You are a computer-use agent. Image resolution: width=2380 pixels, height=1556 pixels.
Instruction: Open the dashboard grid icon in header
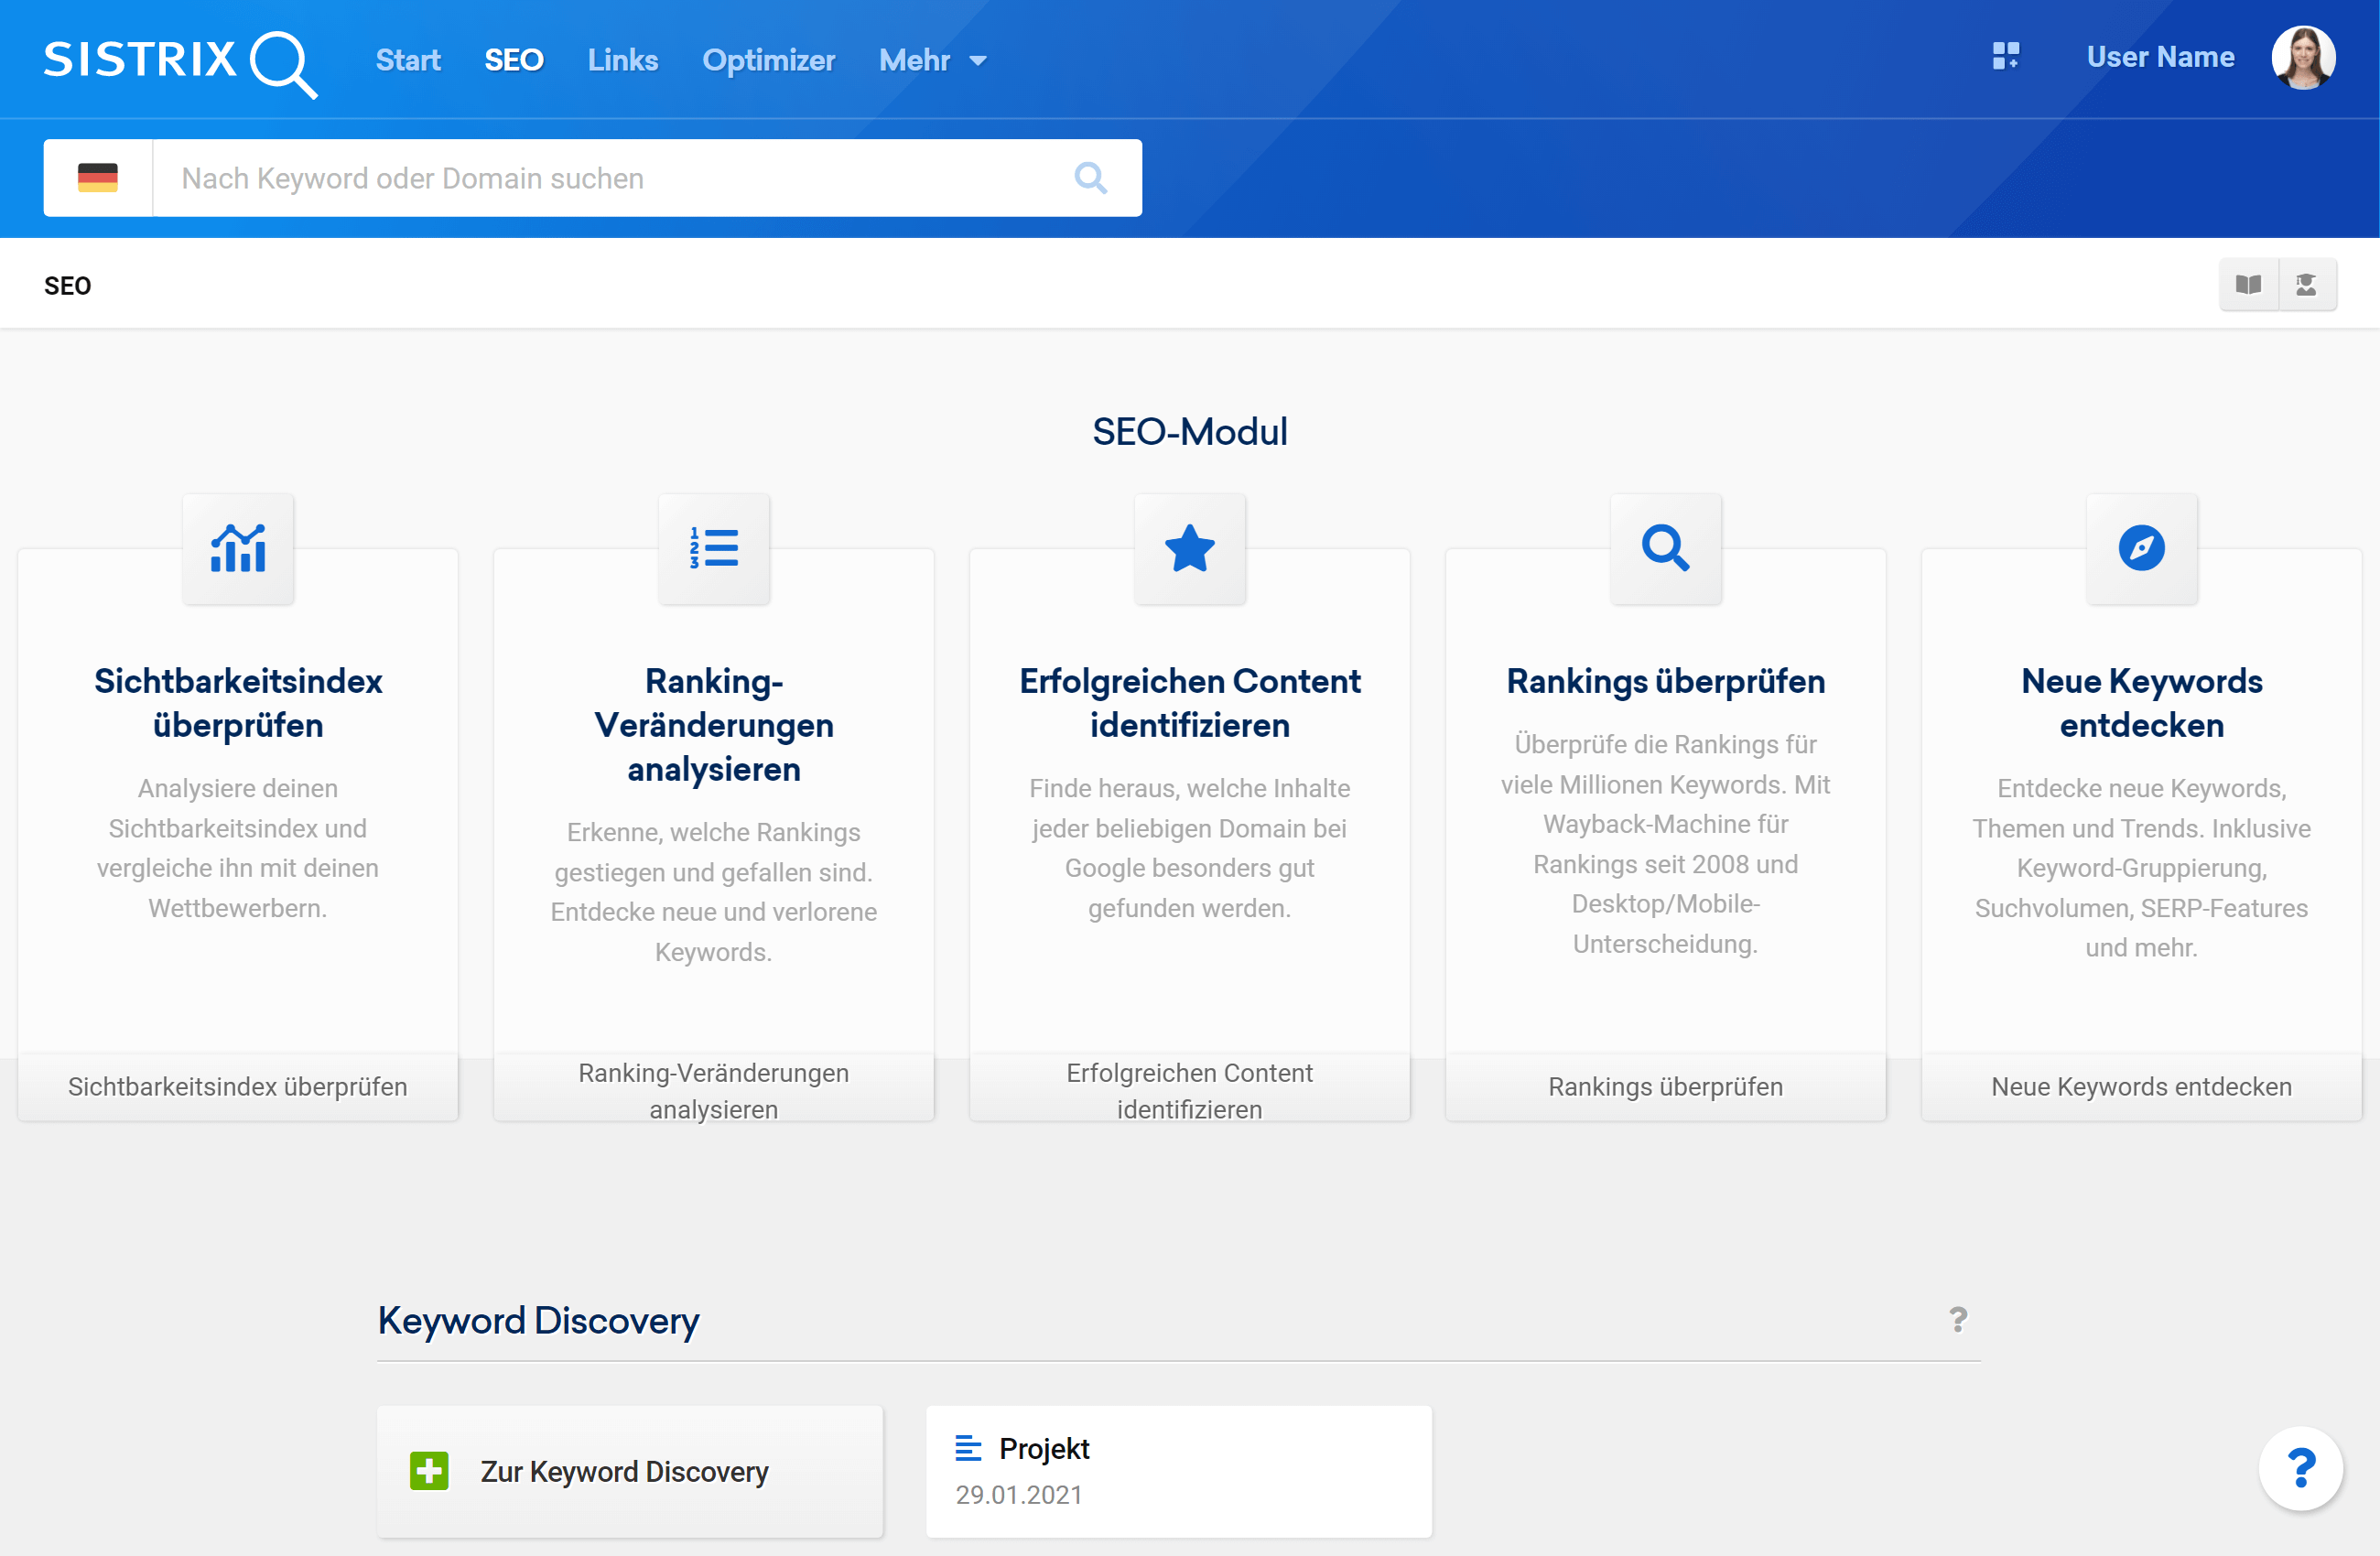pyautogui.click(x=2005, y=56)
